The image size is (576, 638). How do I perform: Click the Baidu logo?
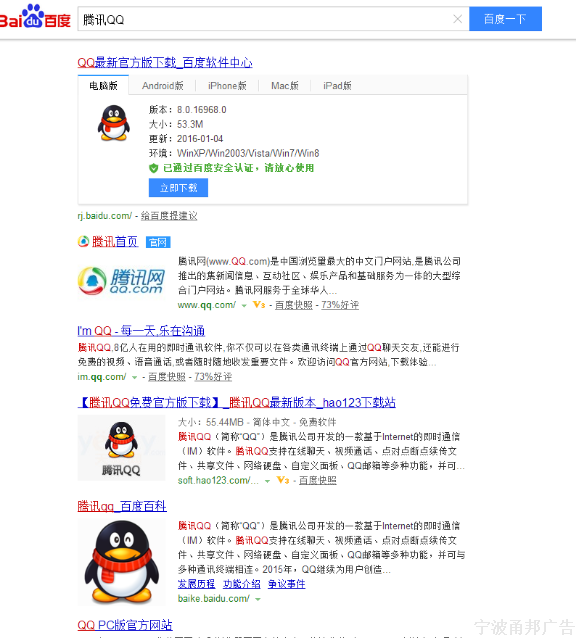click(35, 17)
